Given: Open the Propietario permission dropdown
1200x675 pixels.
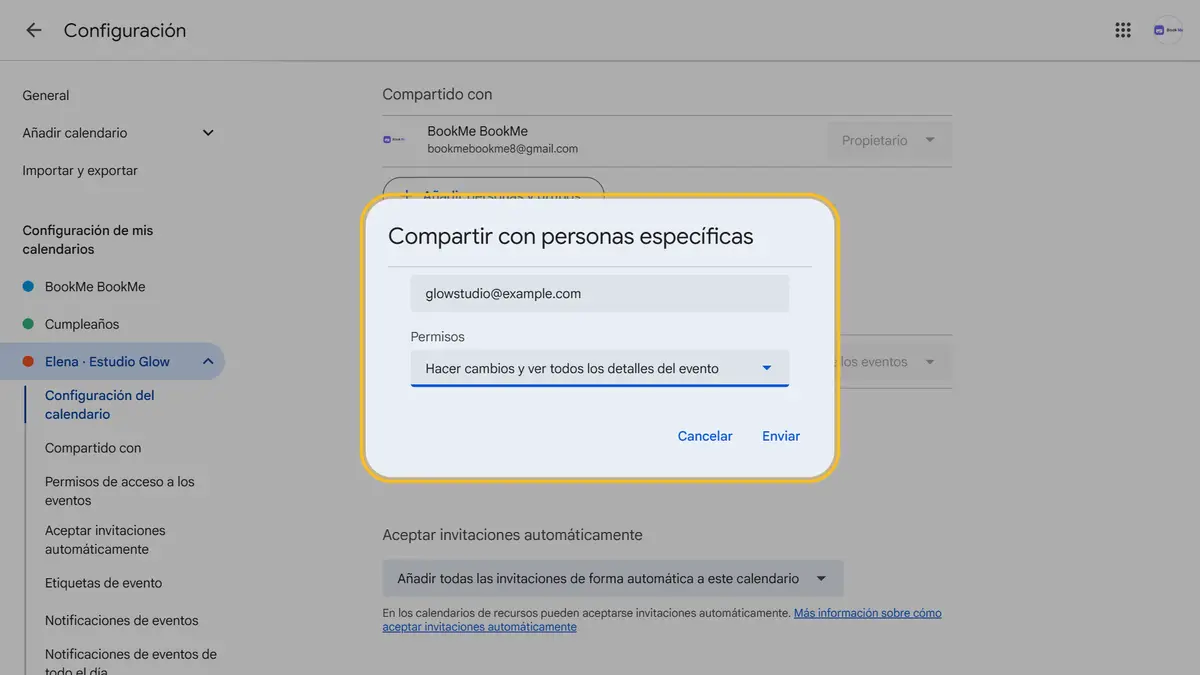Looking at the screenshot, I should coord(889,141).
